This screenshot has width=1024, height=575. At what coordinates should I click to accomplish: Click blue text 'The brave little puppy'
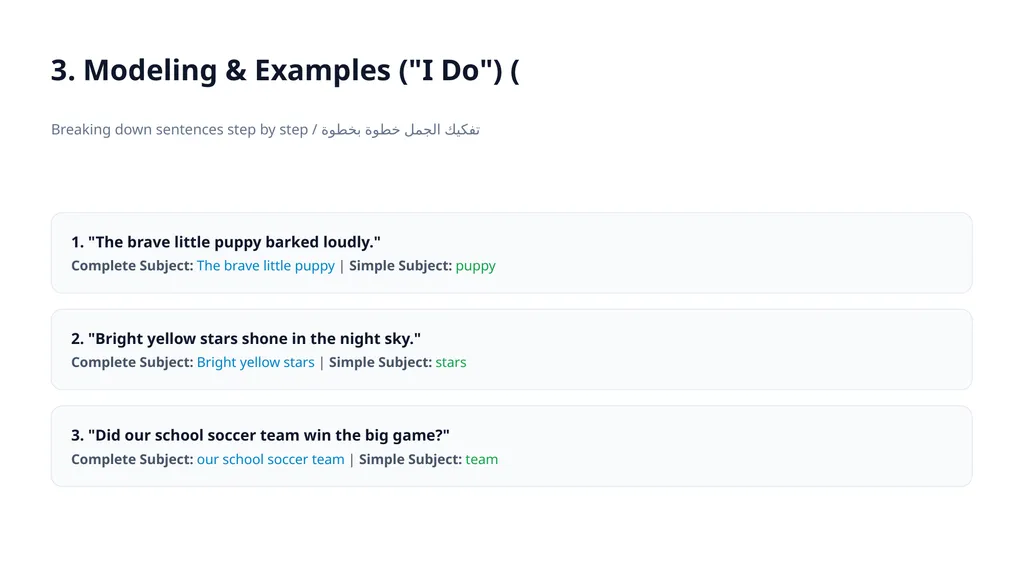coord(266,266)
